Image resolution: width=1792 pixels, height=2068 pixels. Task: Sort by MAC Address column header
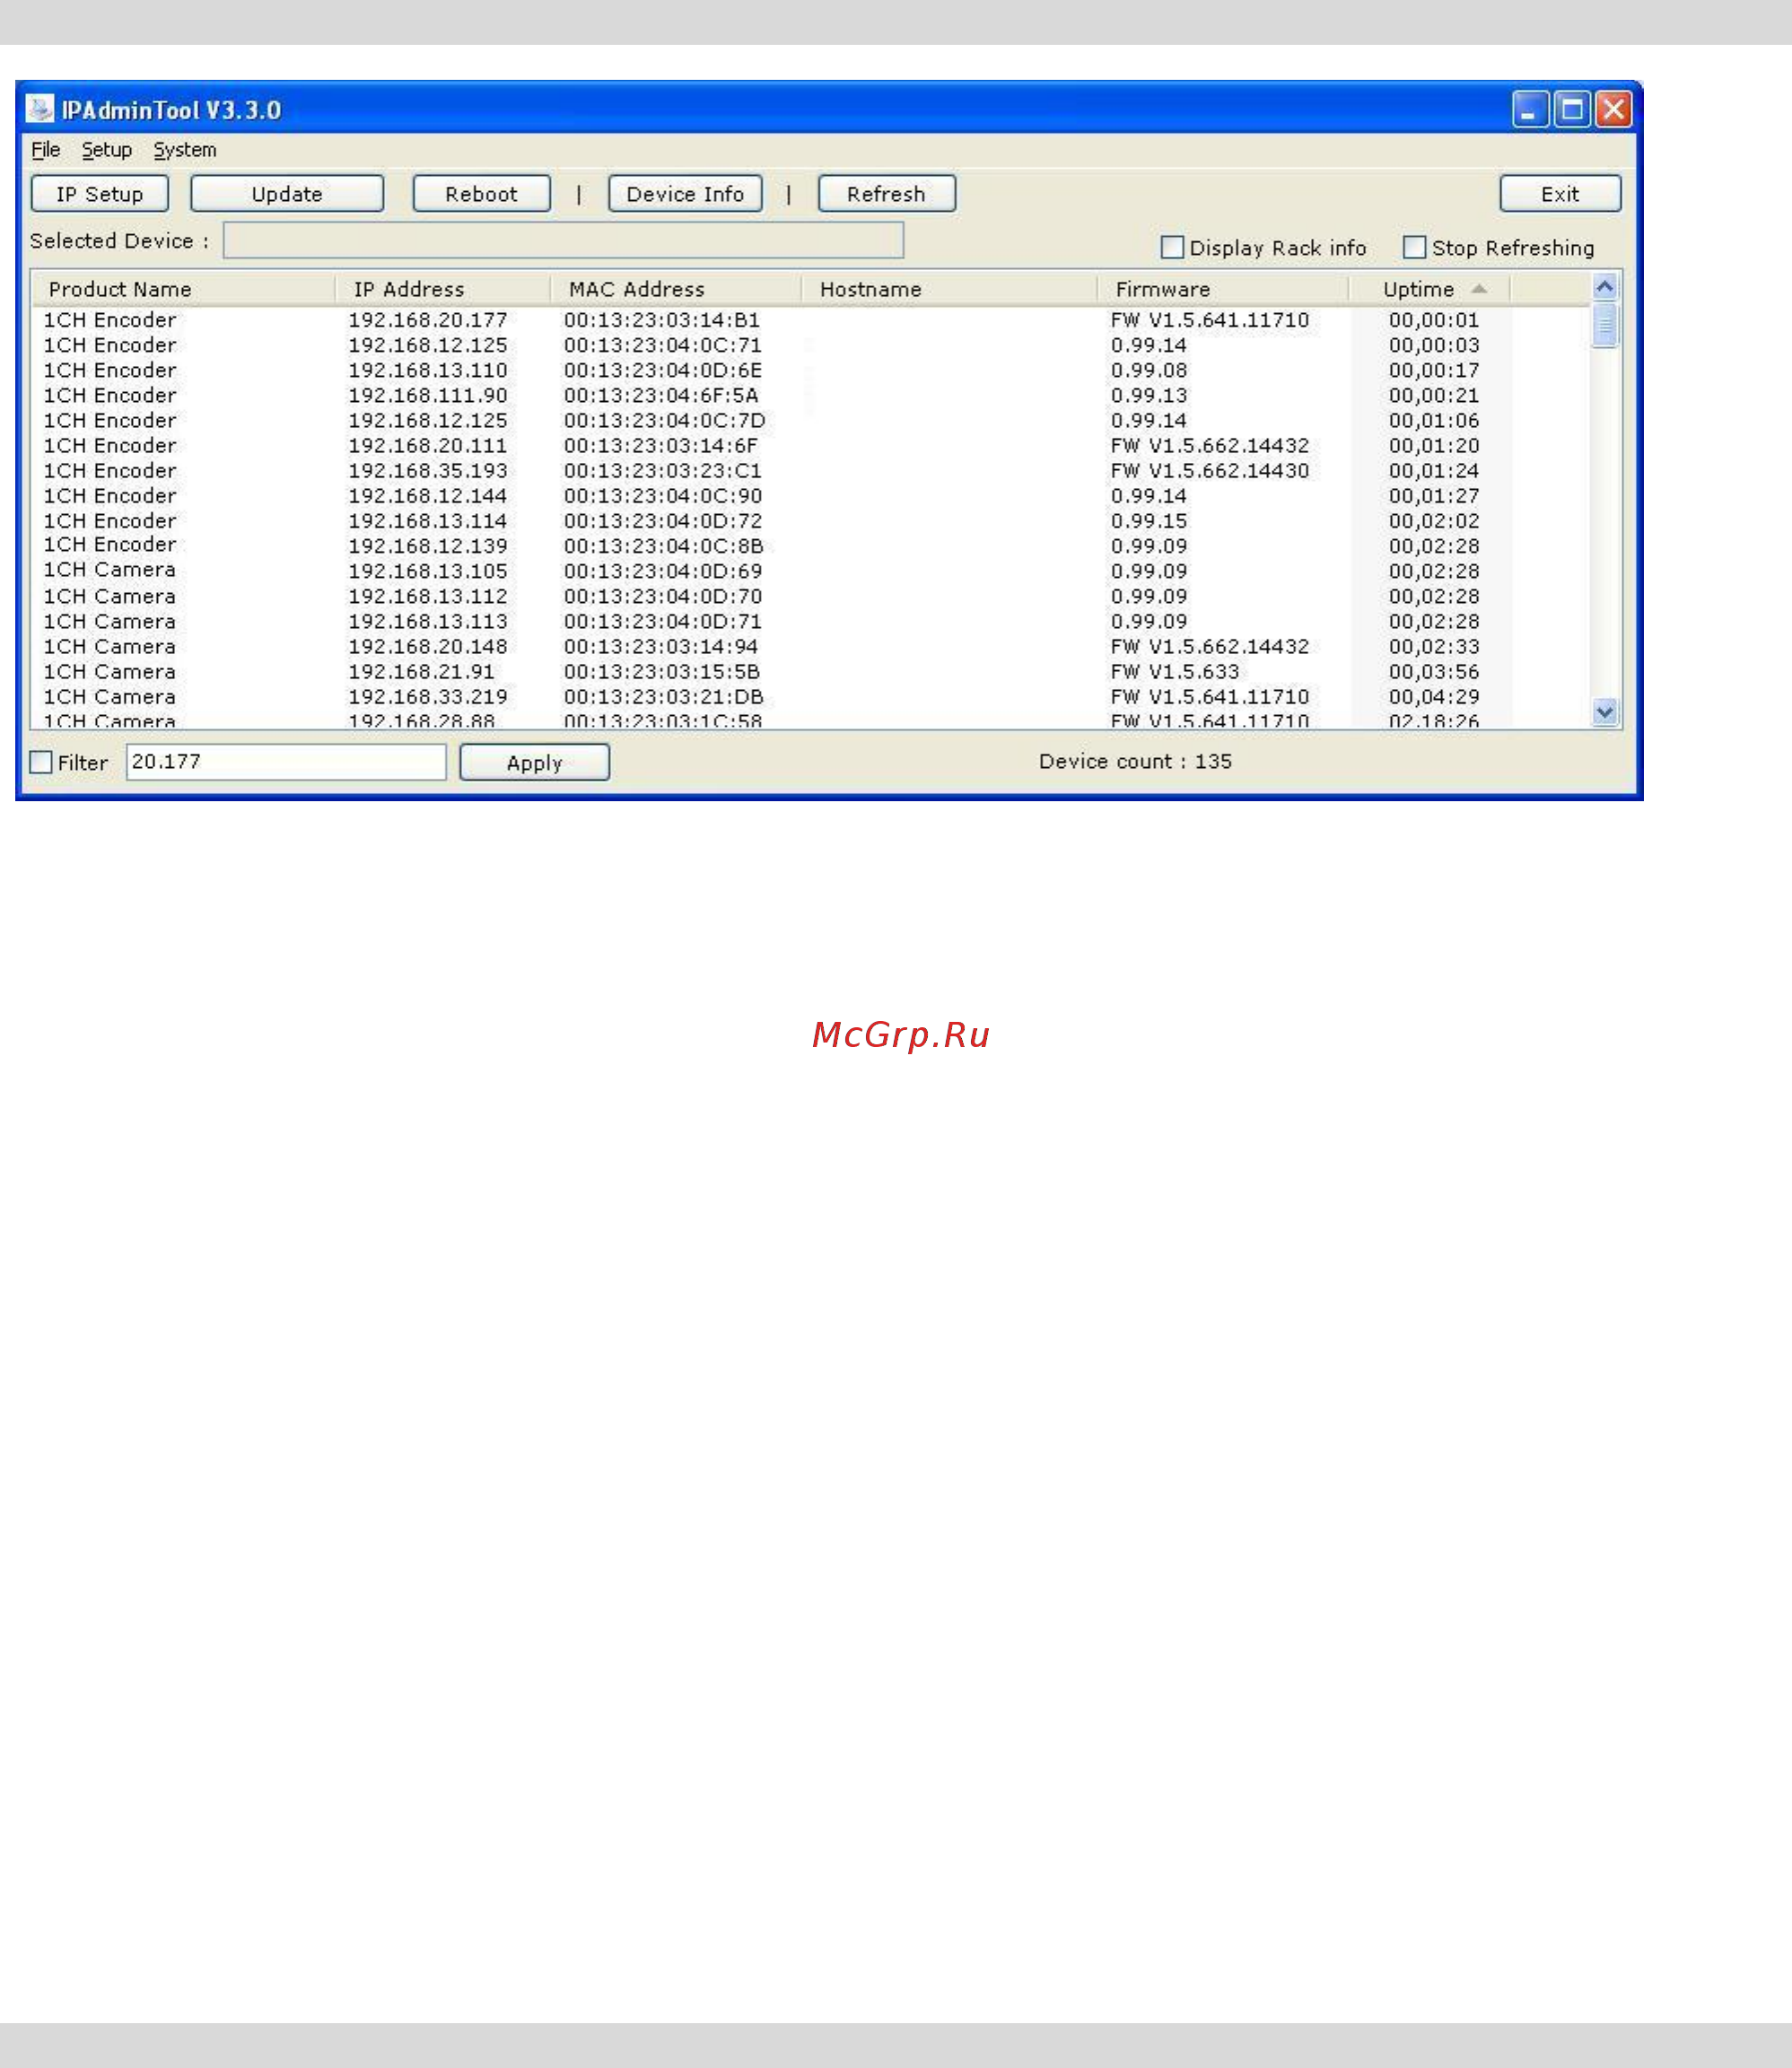pyautogui.click(x=676, y=289)
